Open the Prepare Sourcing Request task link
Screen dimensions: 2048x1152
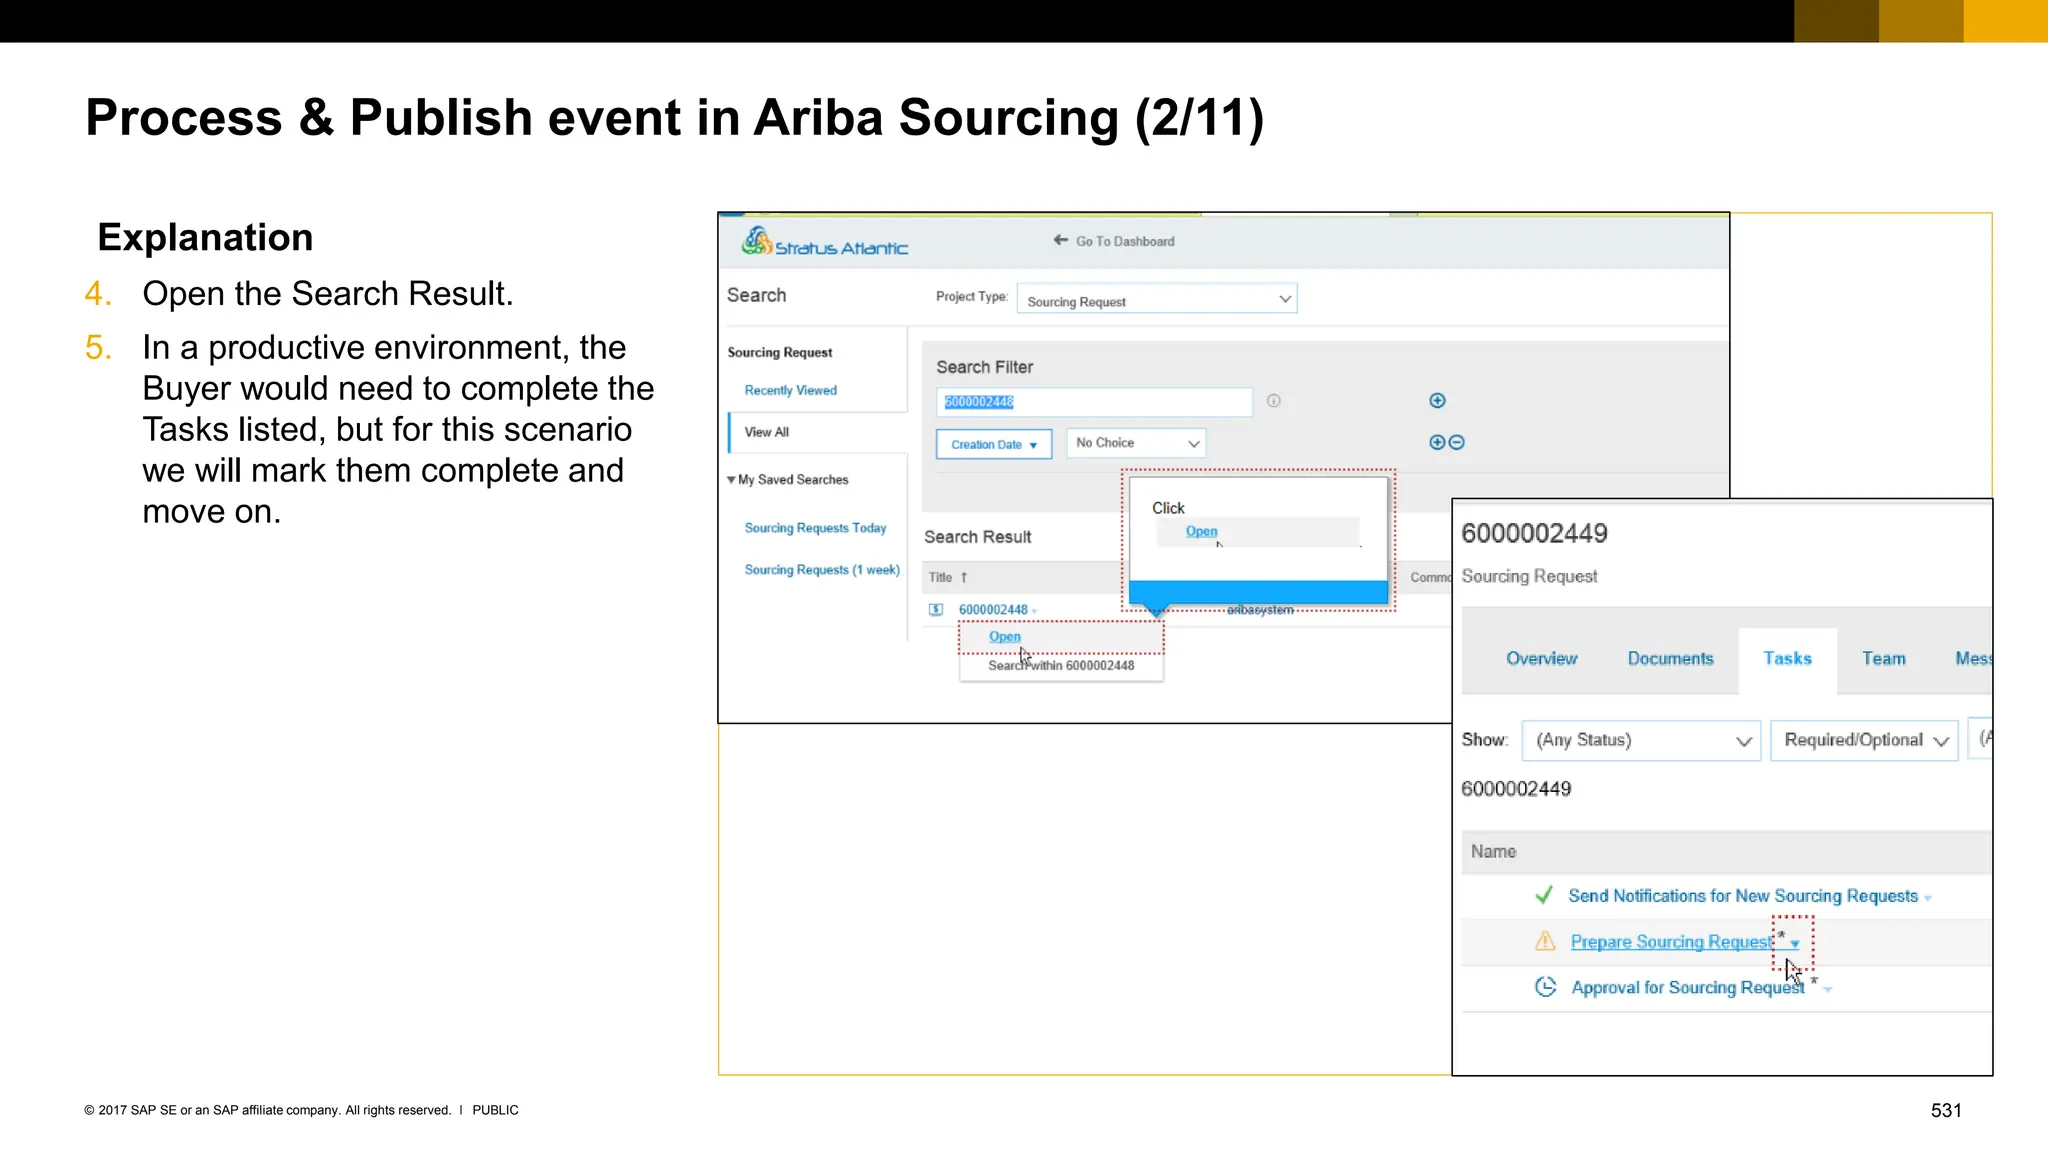[1671, 942]
